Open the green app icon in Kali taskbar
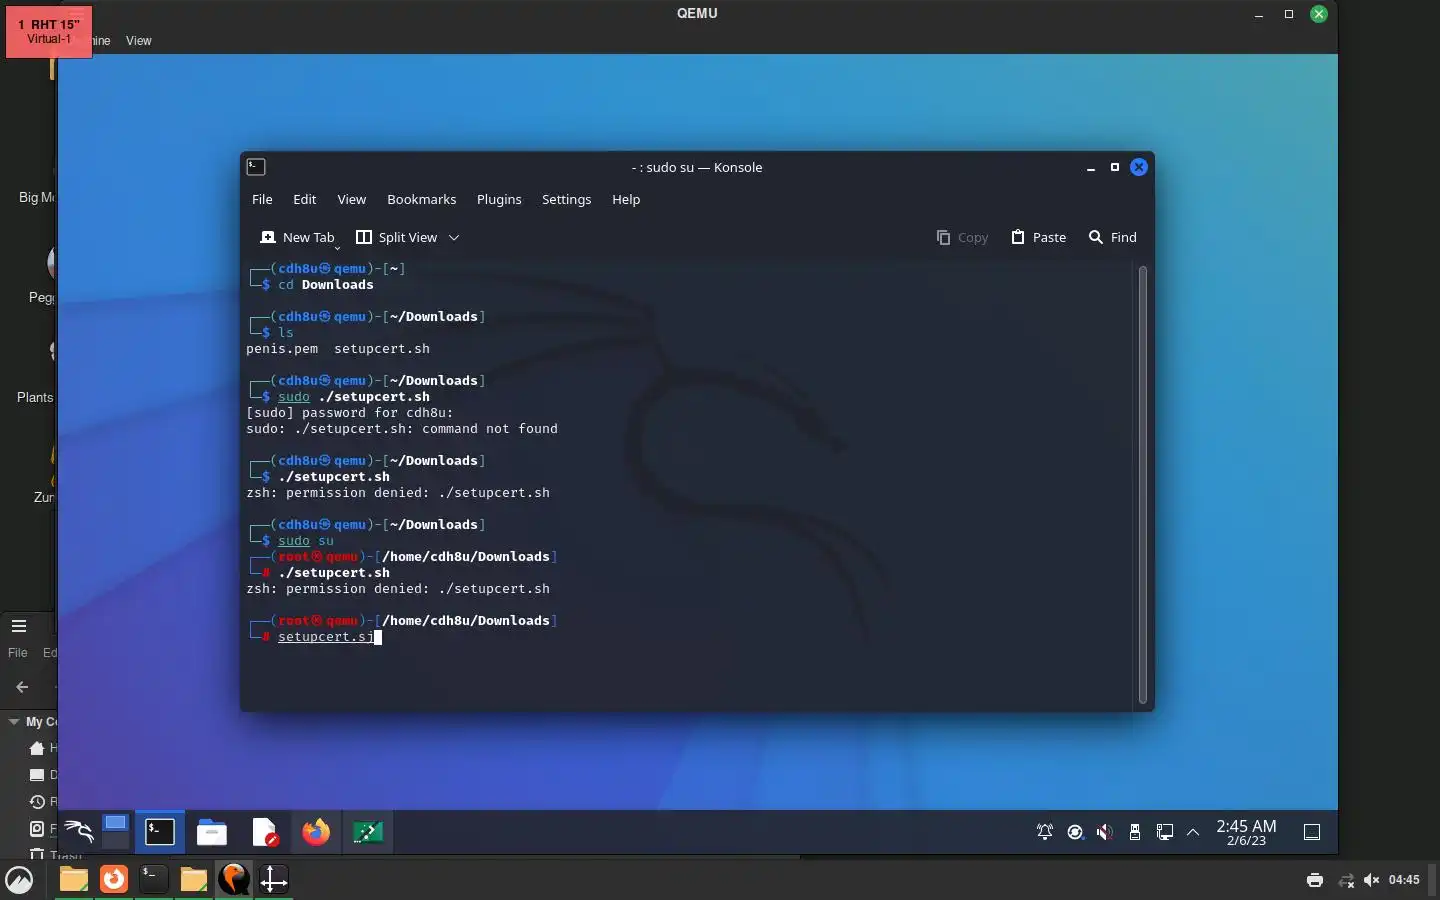This screenshot has height=900, width=1440. (368, 832)
